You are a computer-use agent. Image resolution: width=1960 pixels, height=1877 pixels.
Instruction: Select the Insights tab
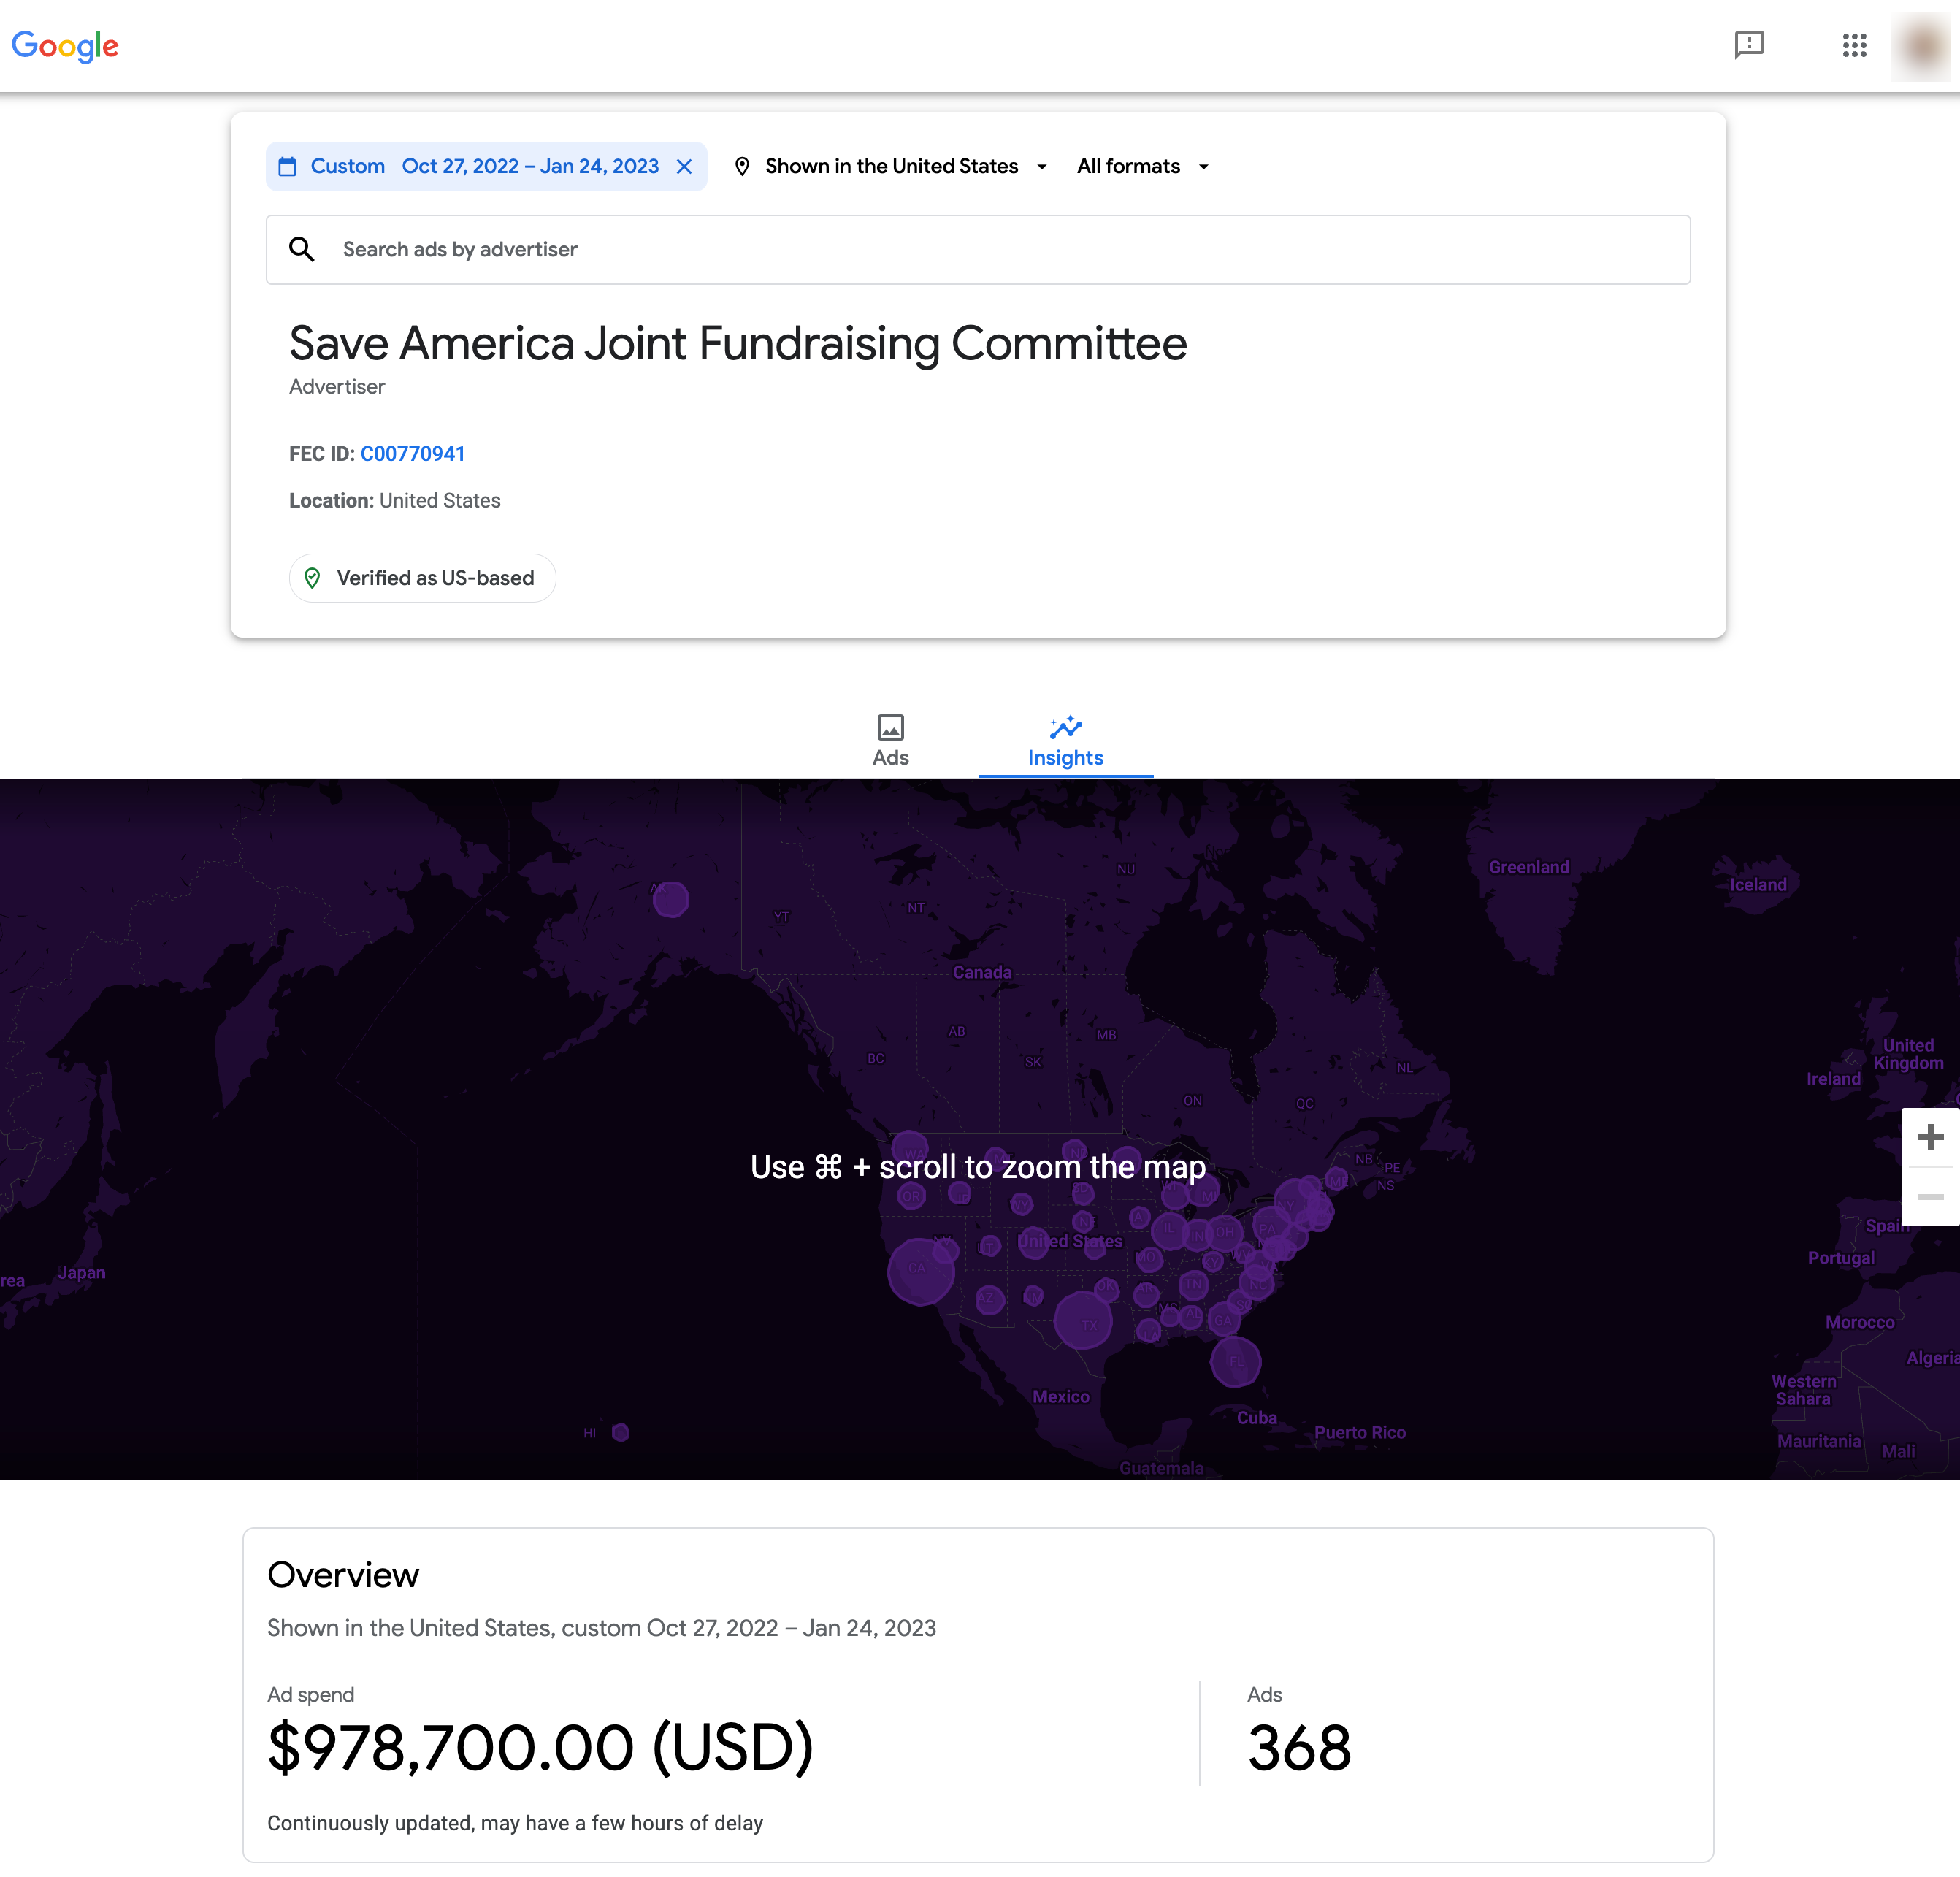pos(1065,741)
